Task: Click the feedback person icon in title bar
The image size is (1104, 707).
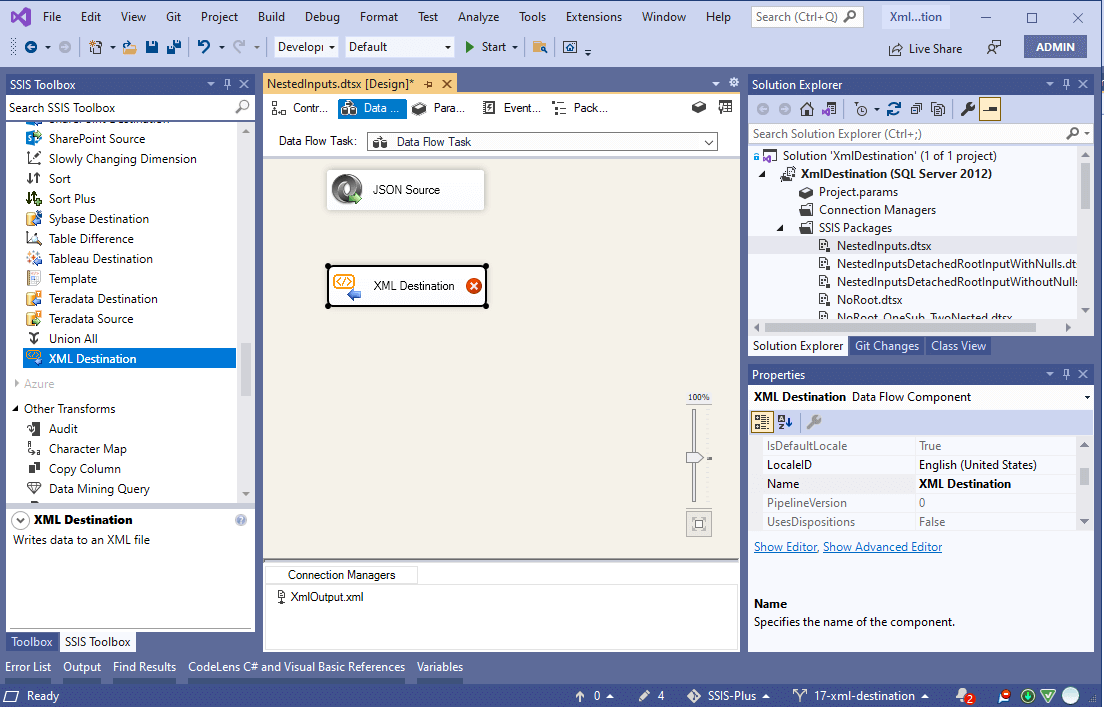Action: coord(993,47)
